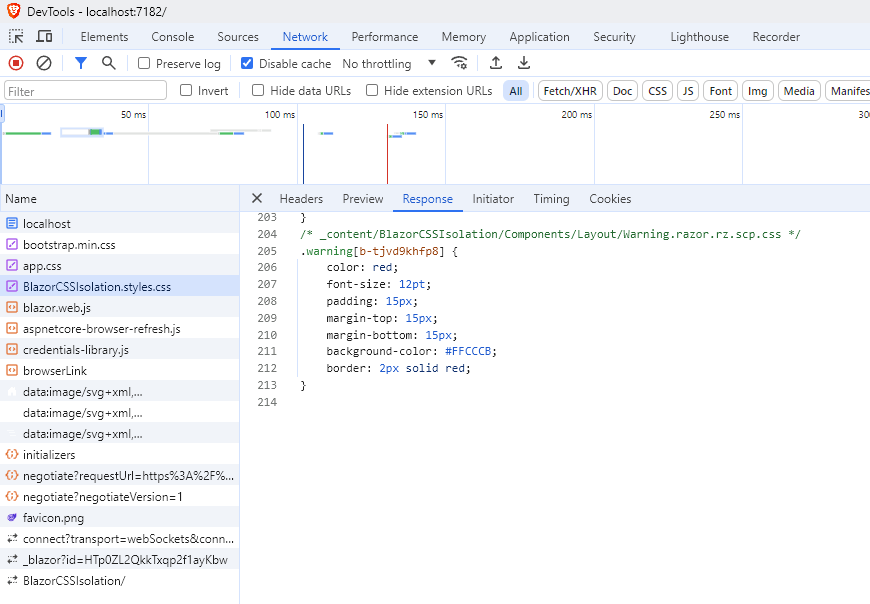Select the bootstrap.min.css request
Viewport: 870px width, 604px height.
(120, 245)
